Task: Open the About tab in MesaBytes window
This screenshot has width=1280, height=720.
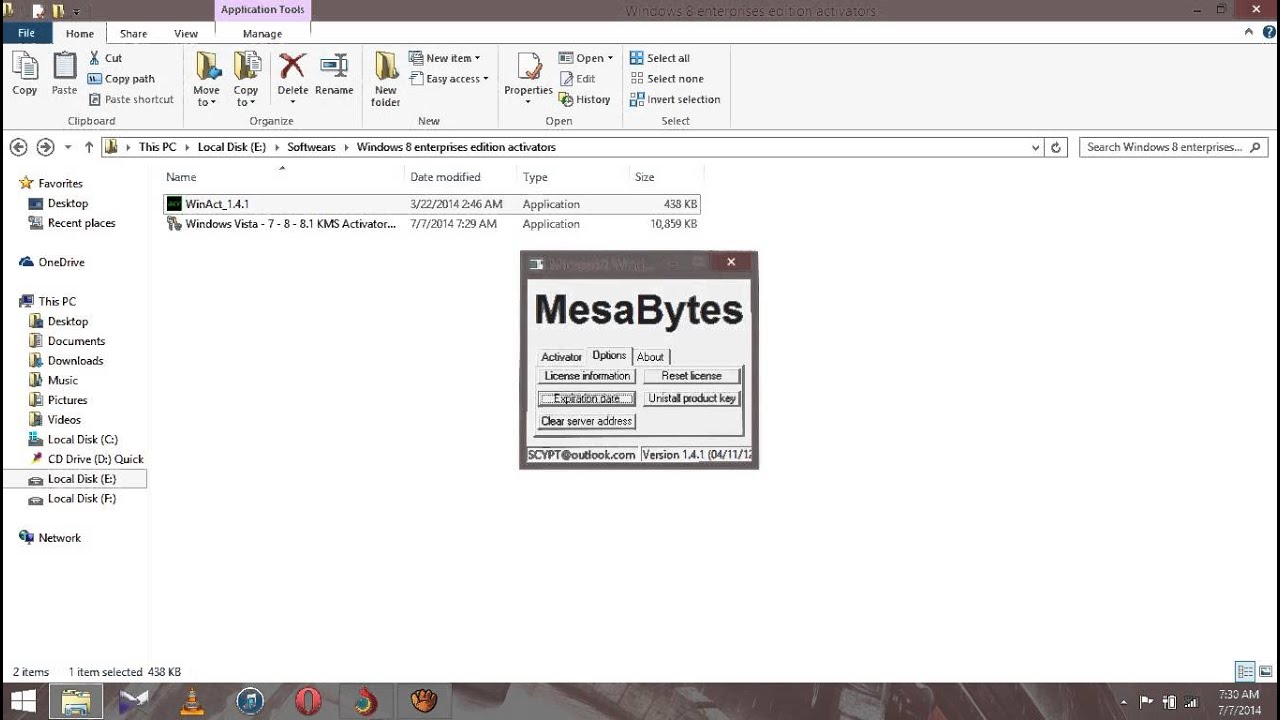Action: (x=650, y=357)
